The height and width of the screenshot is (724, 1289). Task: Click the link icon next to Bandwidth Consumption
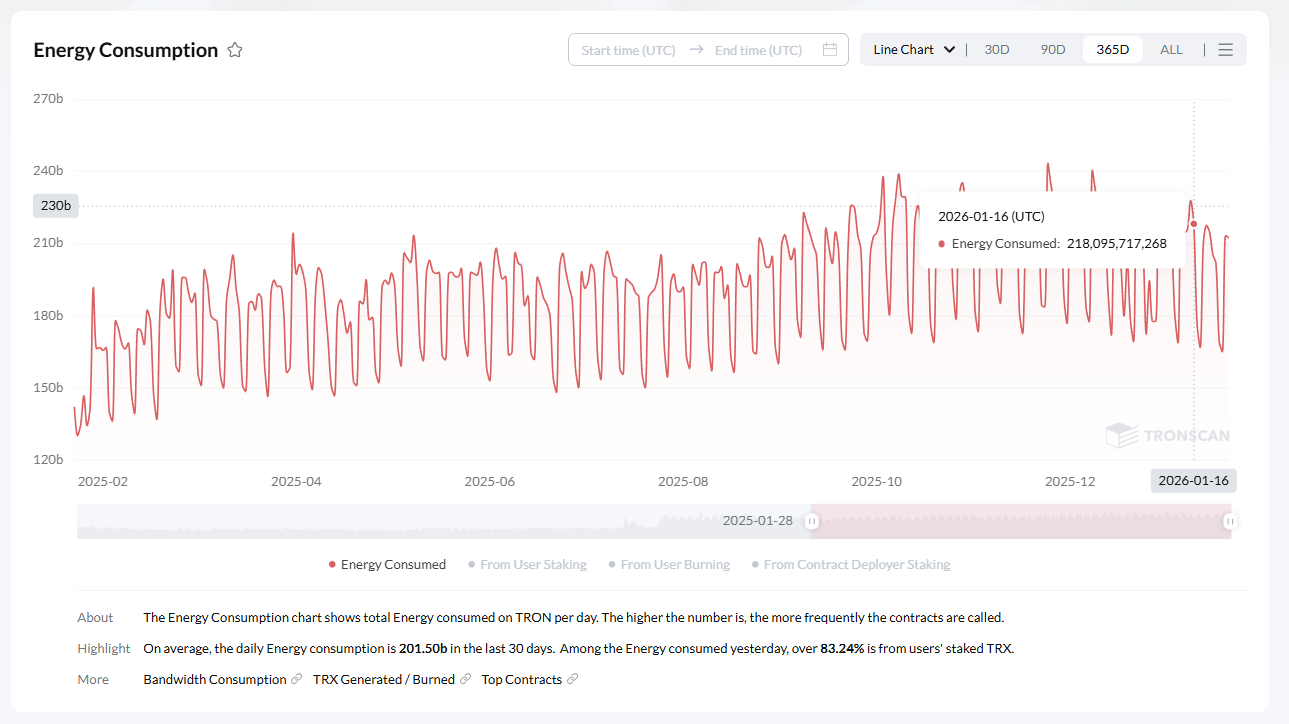(x=296, y=679)
